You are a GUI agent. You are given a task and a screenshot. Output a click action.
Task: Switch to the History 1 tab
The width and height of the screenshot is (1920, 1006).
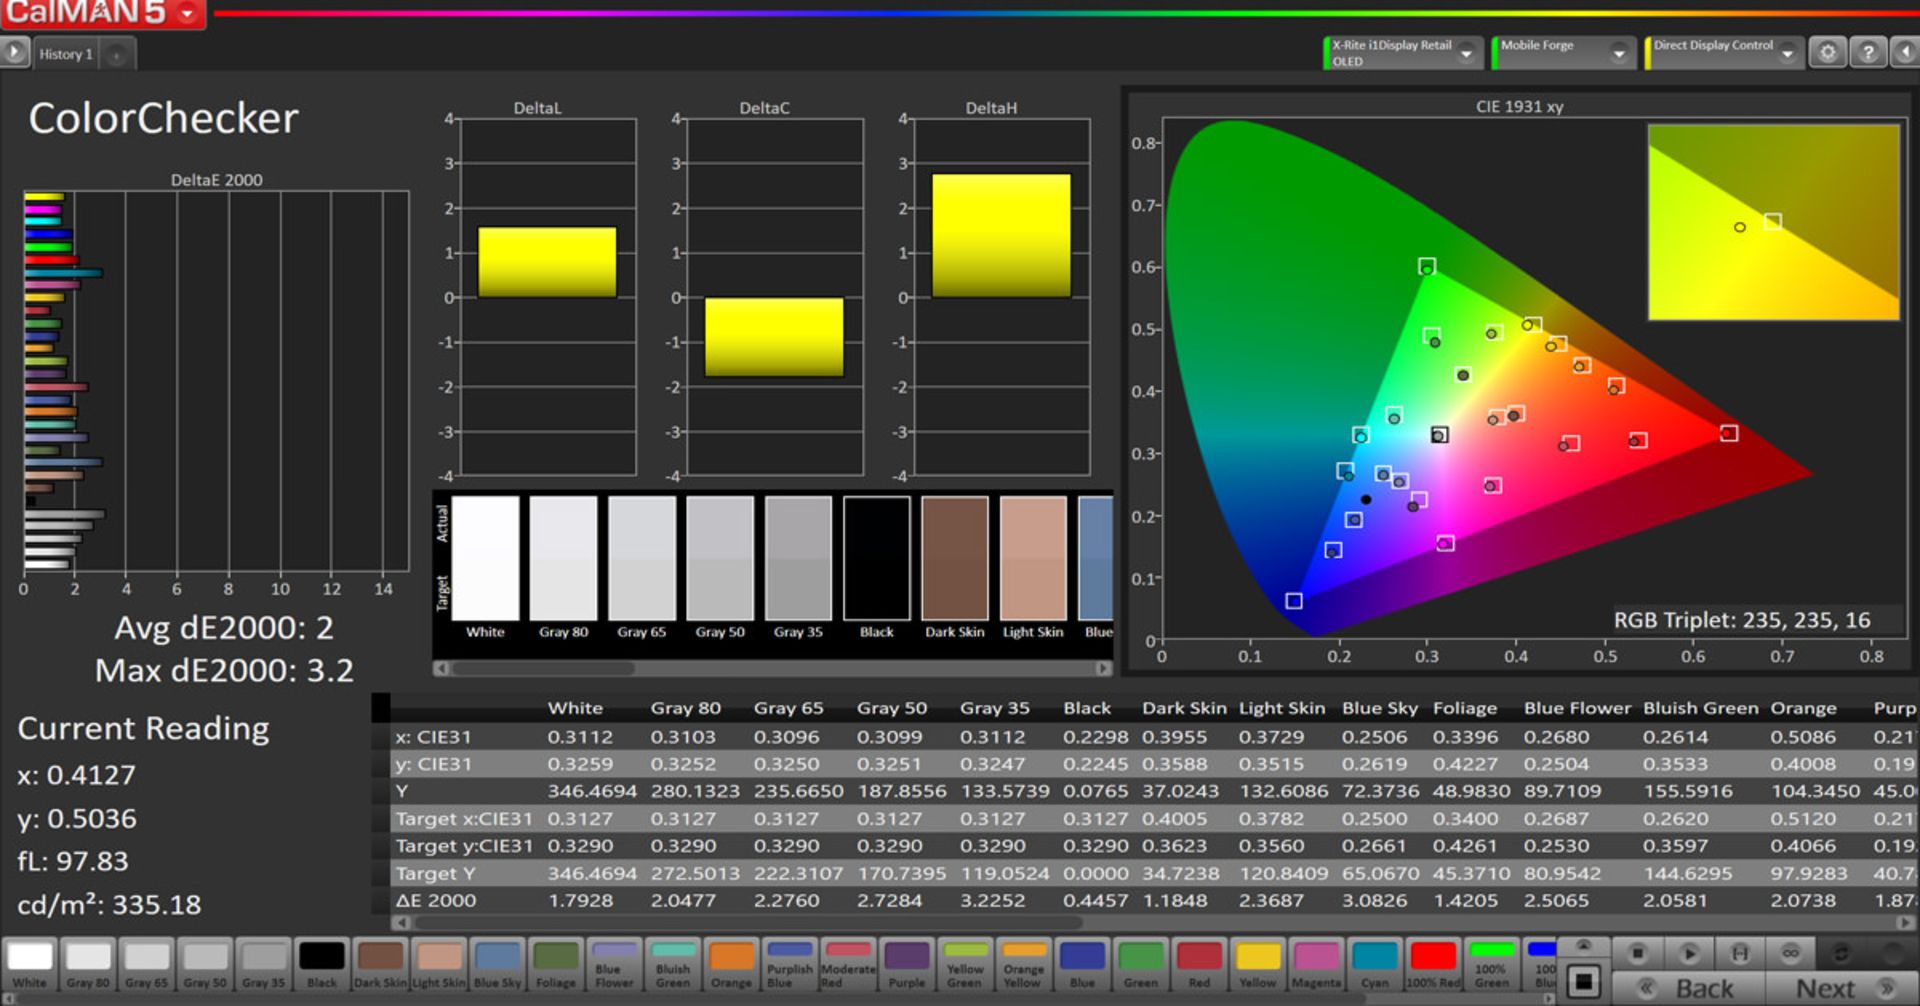[x=66, y=55]
